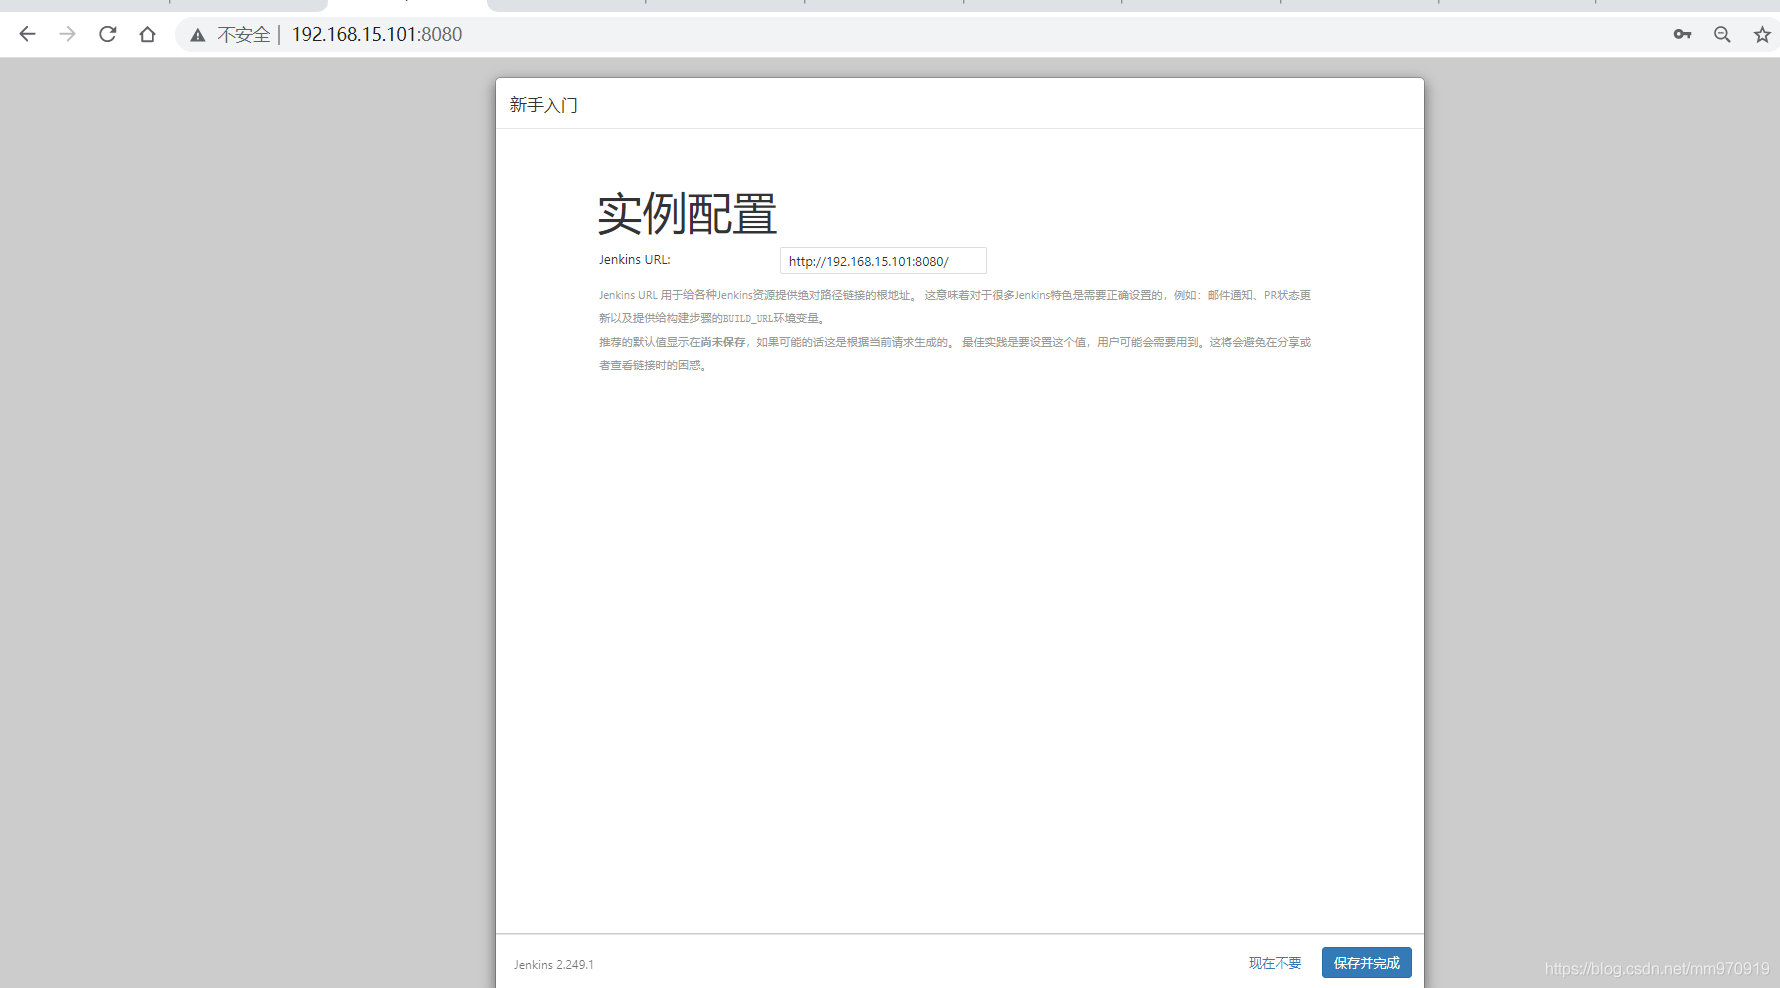Viewport: 1780px width, 988px height.
Task: Reload the page with the refresh icon
Action: pos(107,34)
